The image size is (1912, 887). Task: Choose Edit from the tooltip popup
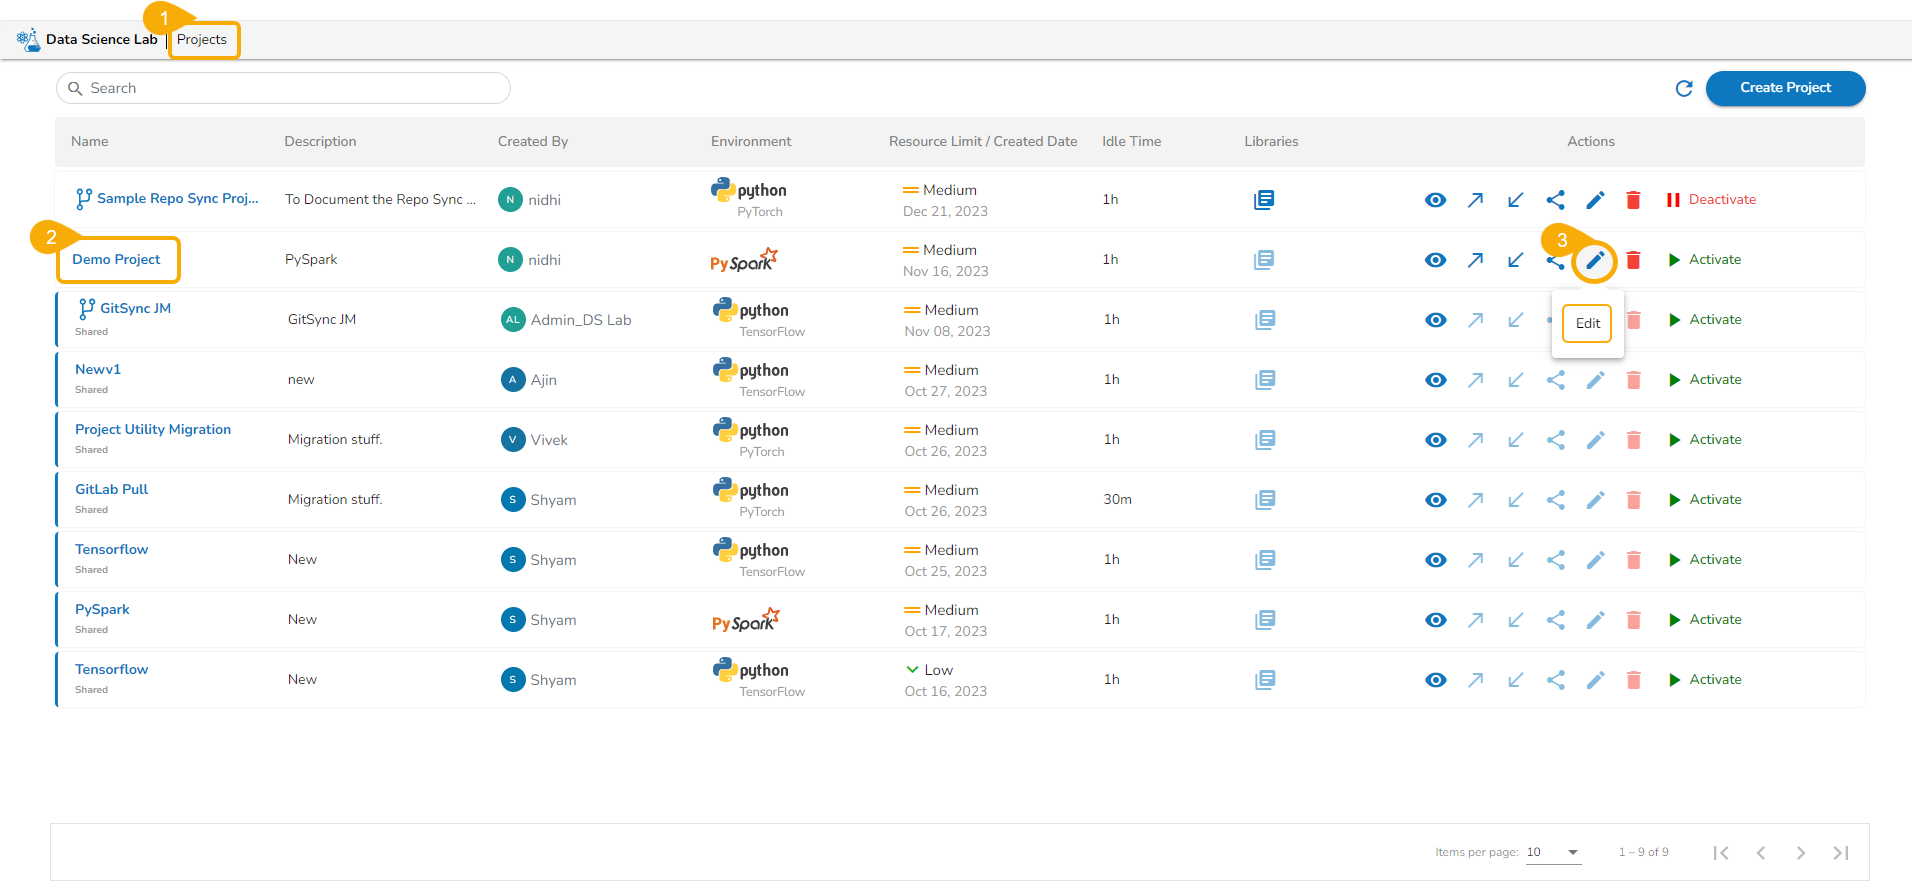(x=1587, y=323)
